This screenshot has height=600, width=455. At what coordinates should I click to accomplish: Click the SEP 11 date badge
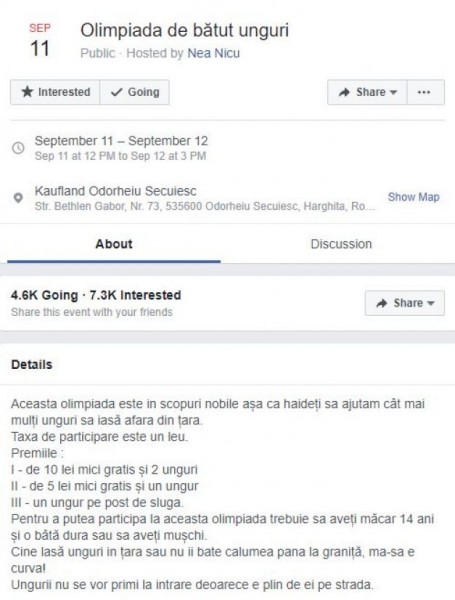tap(40, 40)
